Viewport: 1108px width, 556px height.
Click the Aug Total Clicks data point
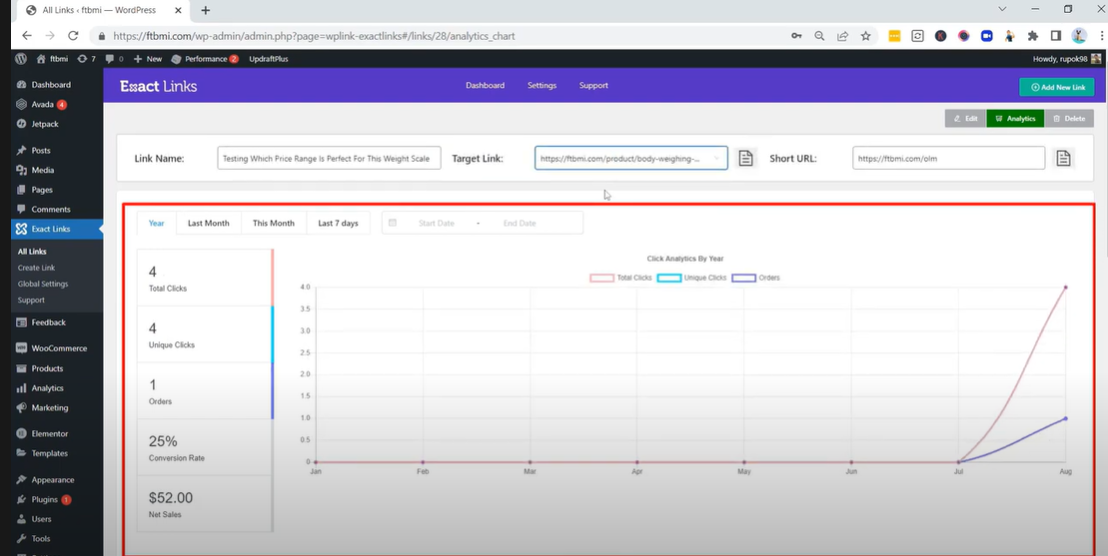1065,288
